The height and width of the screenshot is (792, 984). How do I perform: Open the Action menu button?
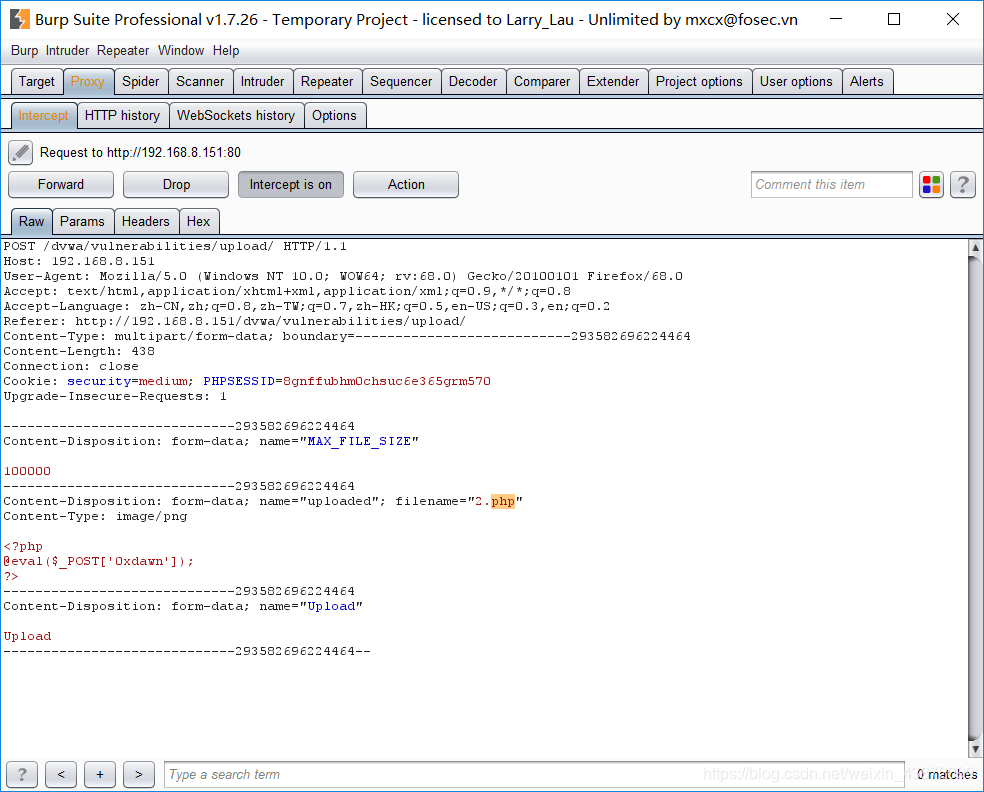(x=406, y=185)
